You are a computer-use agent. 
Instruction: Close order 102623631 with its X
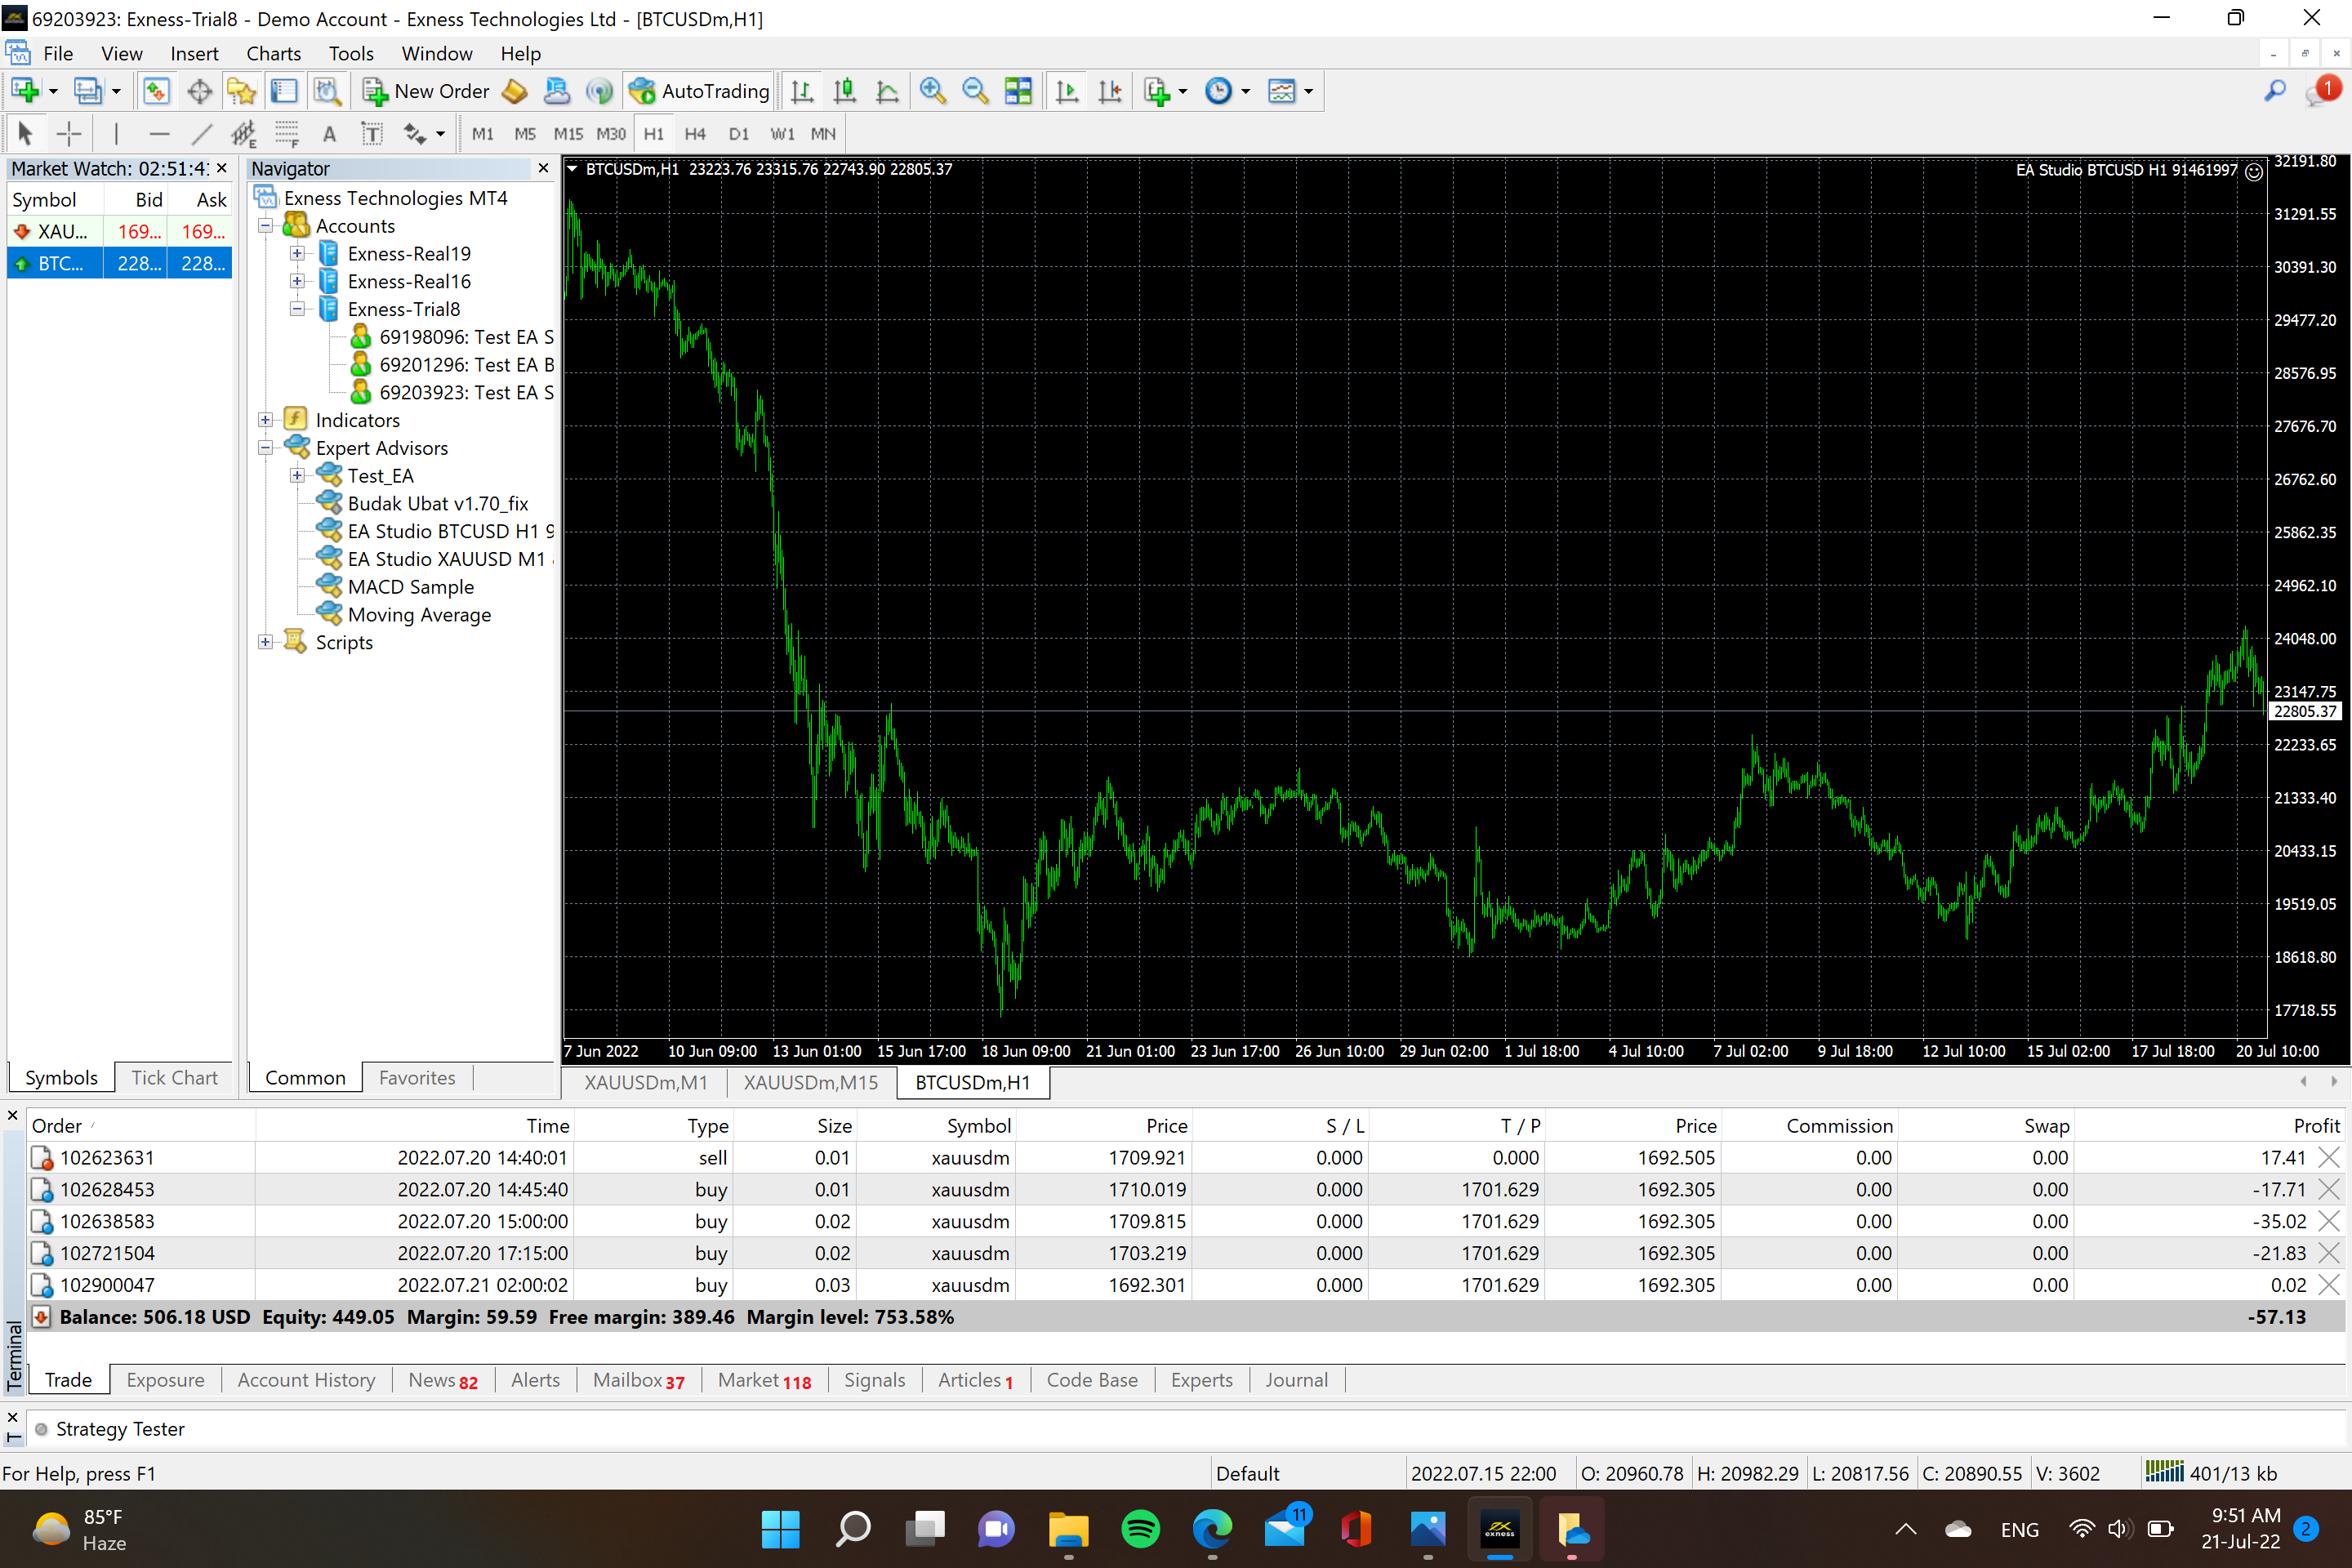tap(2329, 1157)
